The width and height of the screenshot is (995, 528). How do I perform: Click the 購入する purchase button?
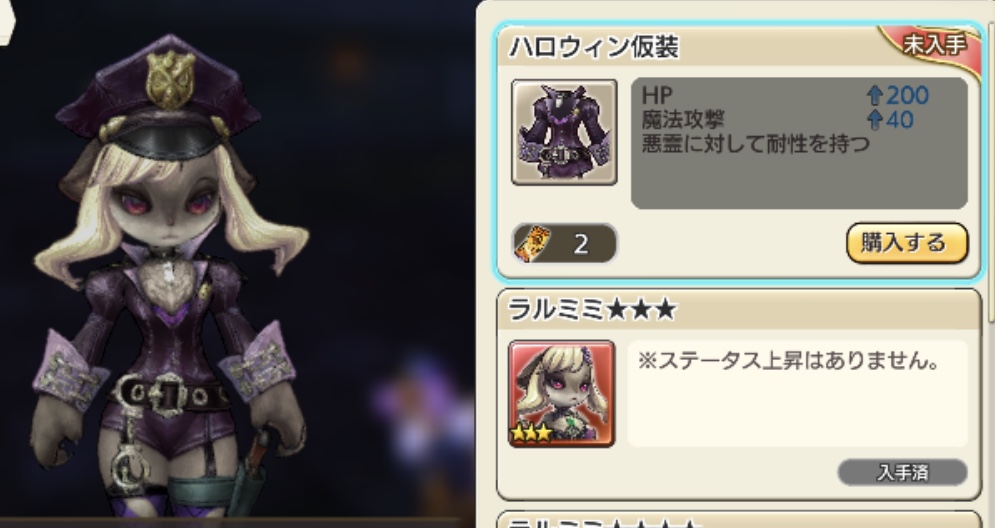(x=907, y=242)
